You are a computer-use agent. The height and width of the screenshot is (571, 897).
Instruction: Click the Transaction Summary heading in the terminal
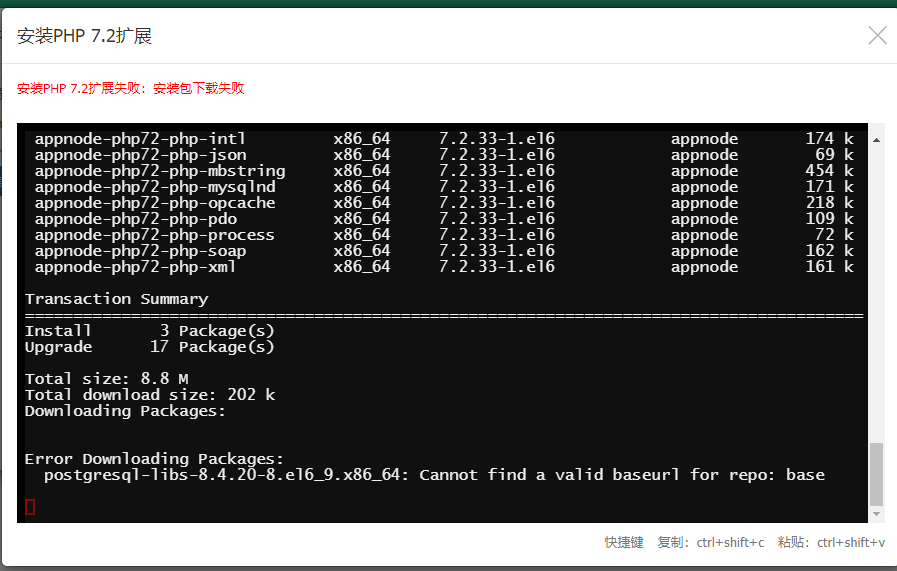pyautogui.click(x=116, y=299)
